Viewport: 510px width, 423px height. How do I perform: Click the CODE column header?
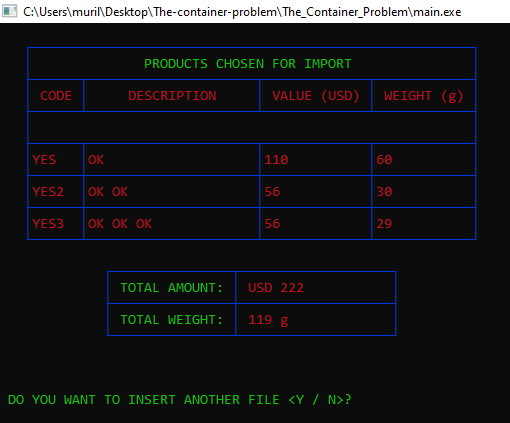pos(56,96)
